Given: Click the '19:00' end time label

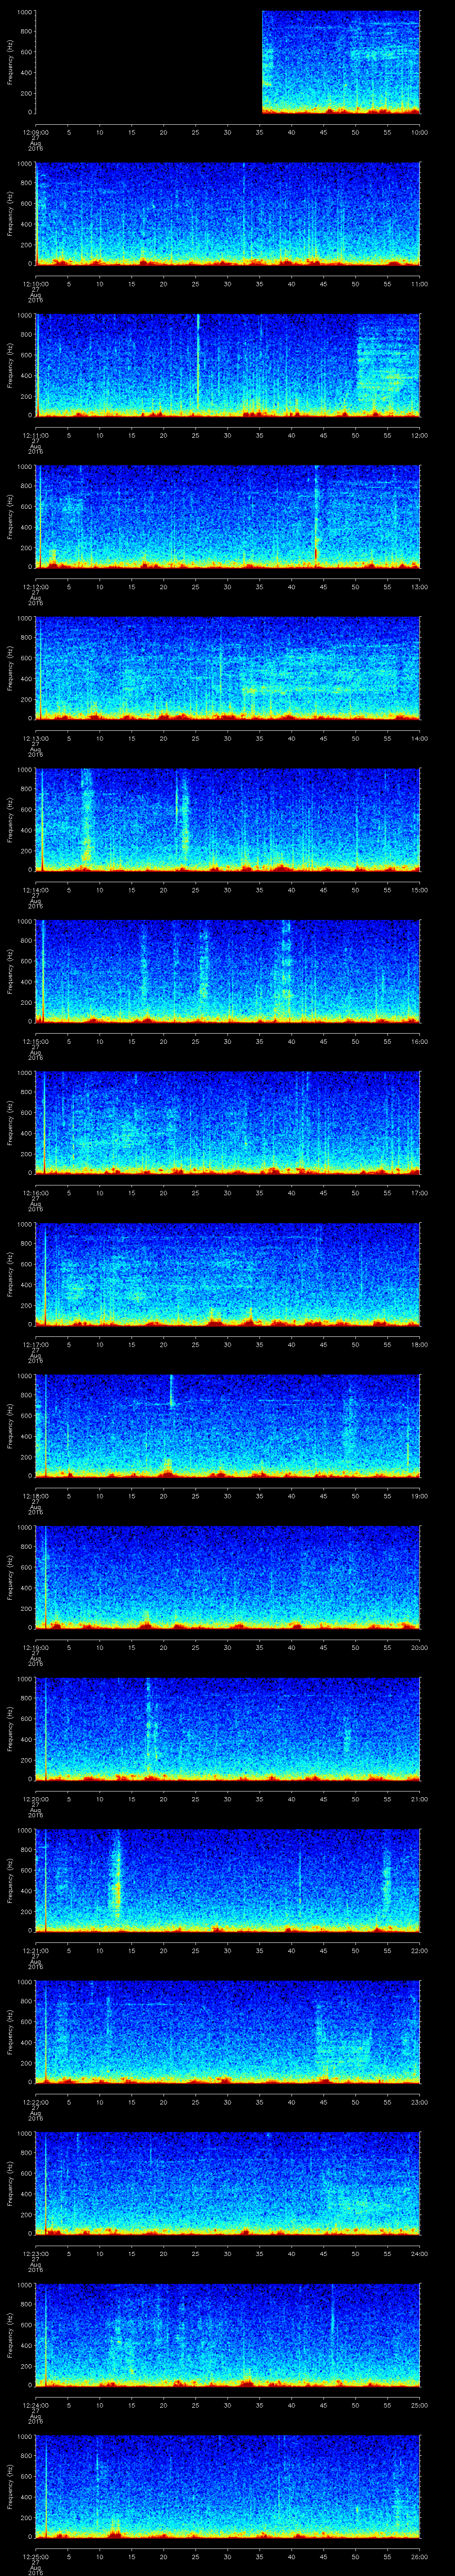Looking at the screenshot, I should tap(420, 1496).
